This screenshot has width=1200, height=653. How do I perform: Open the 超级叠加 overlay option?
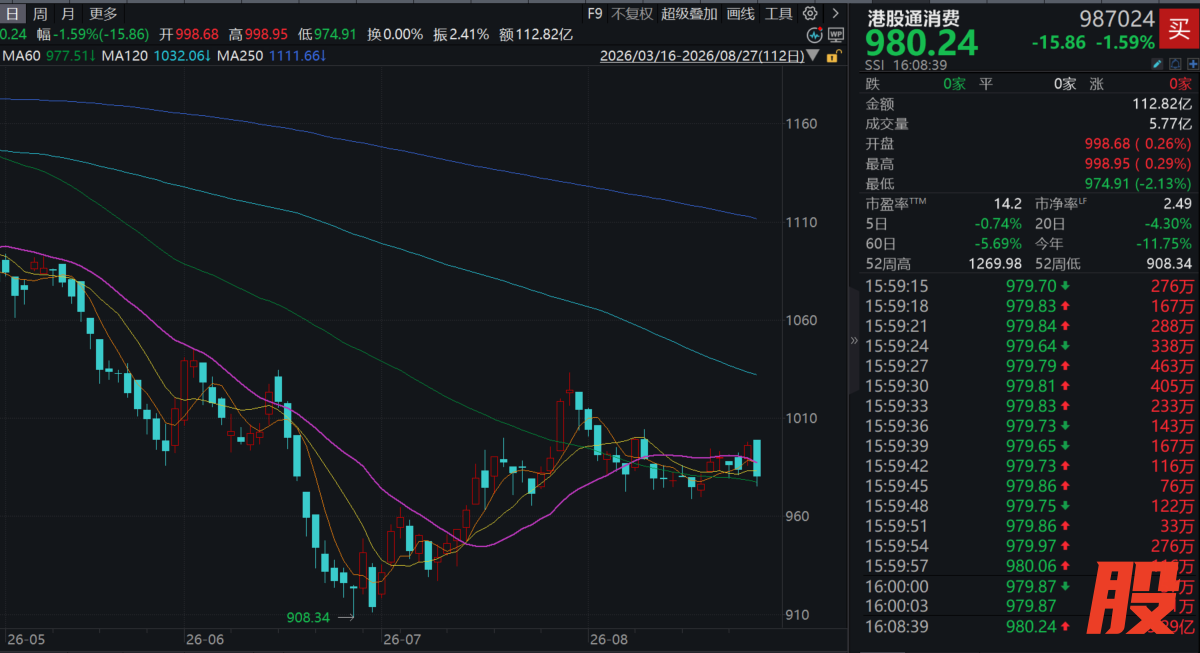click(x=689, y=14)
